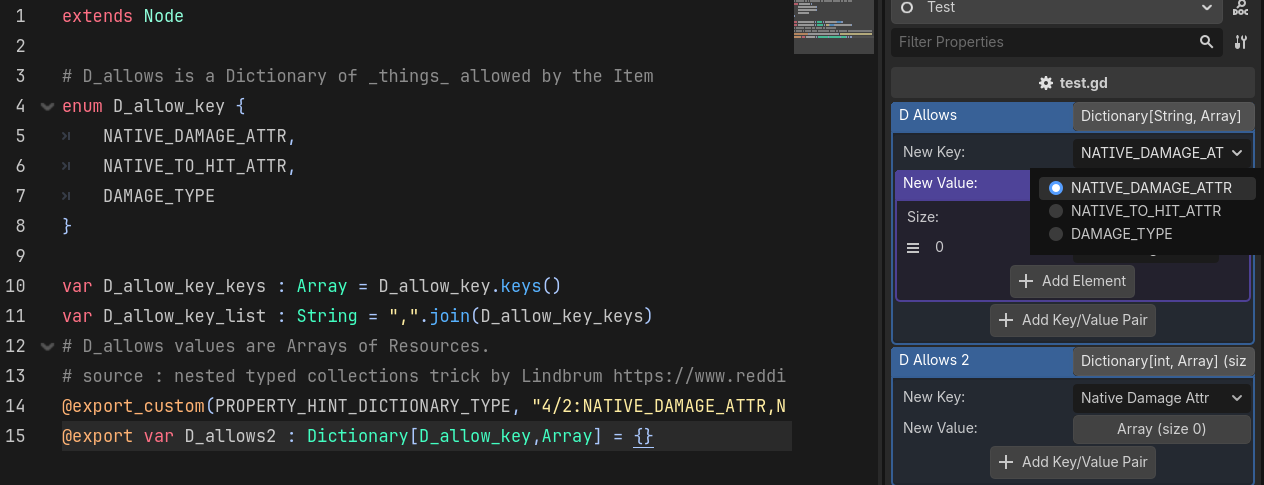Click the Array (size 0) value button

(1162, 429)
